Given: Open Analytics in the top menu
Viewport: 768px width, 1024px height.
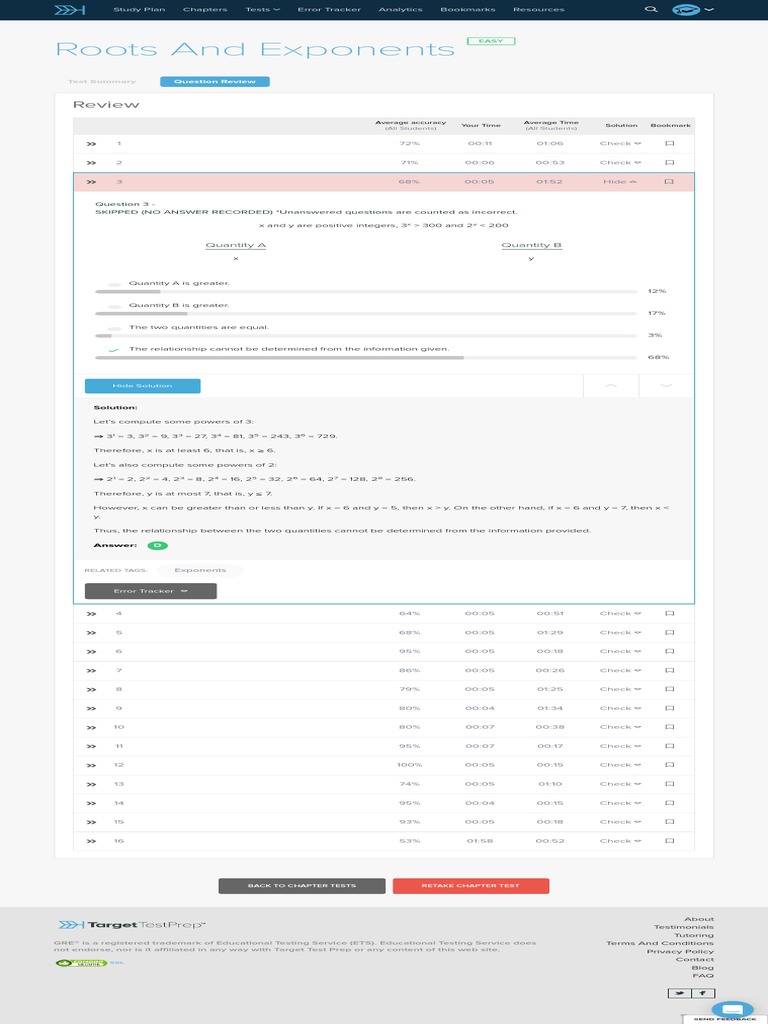Looking at the screenshot, I should point(400,9).
